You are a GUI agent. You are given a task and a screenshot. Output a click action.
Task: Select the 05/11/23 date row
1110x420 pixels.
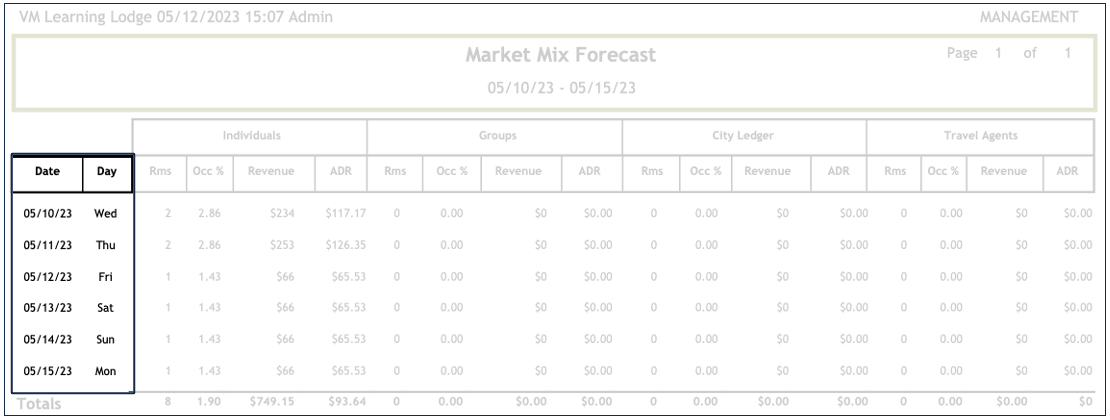click(46, 245)
